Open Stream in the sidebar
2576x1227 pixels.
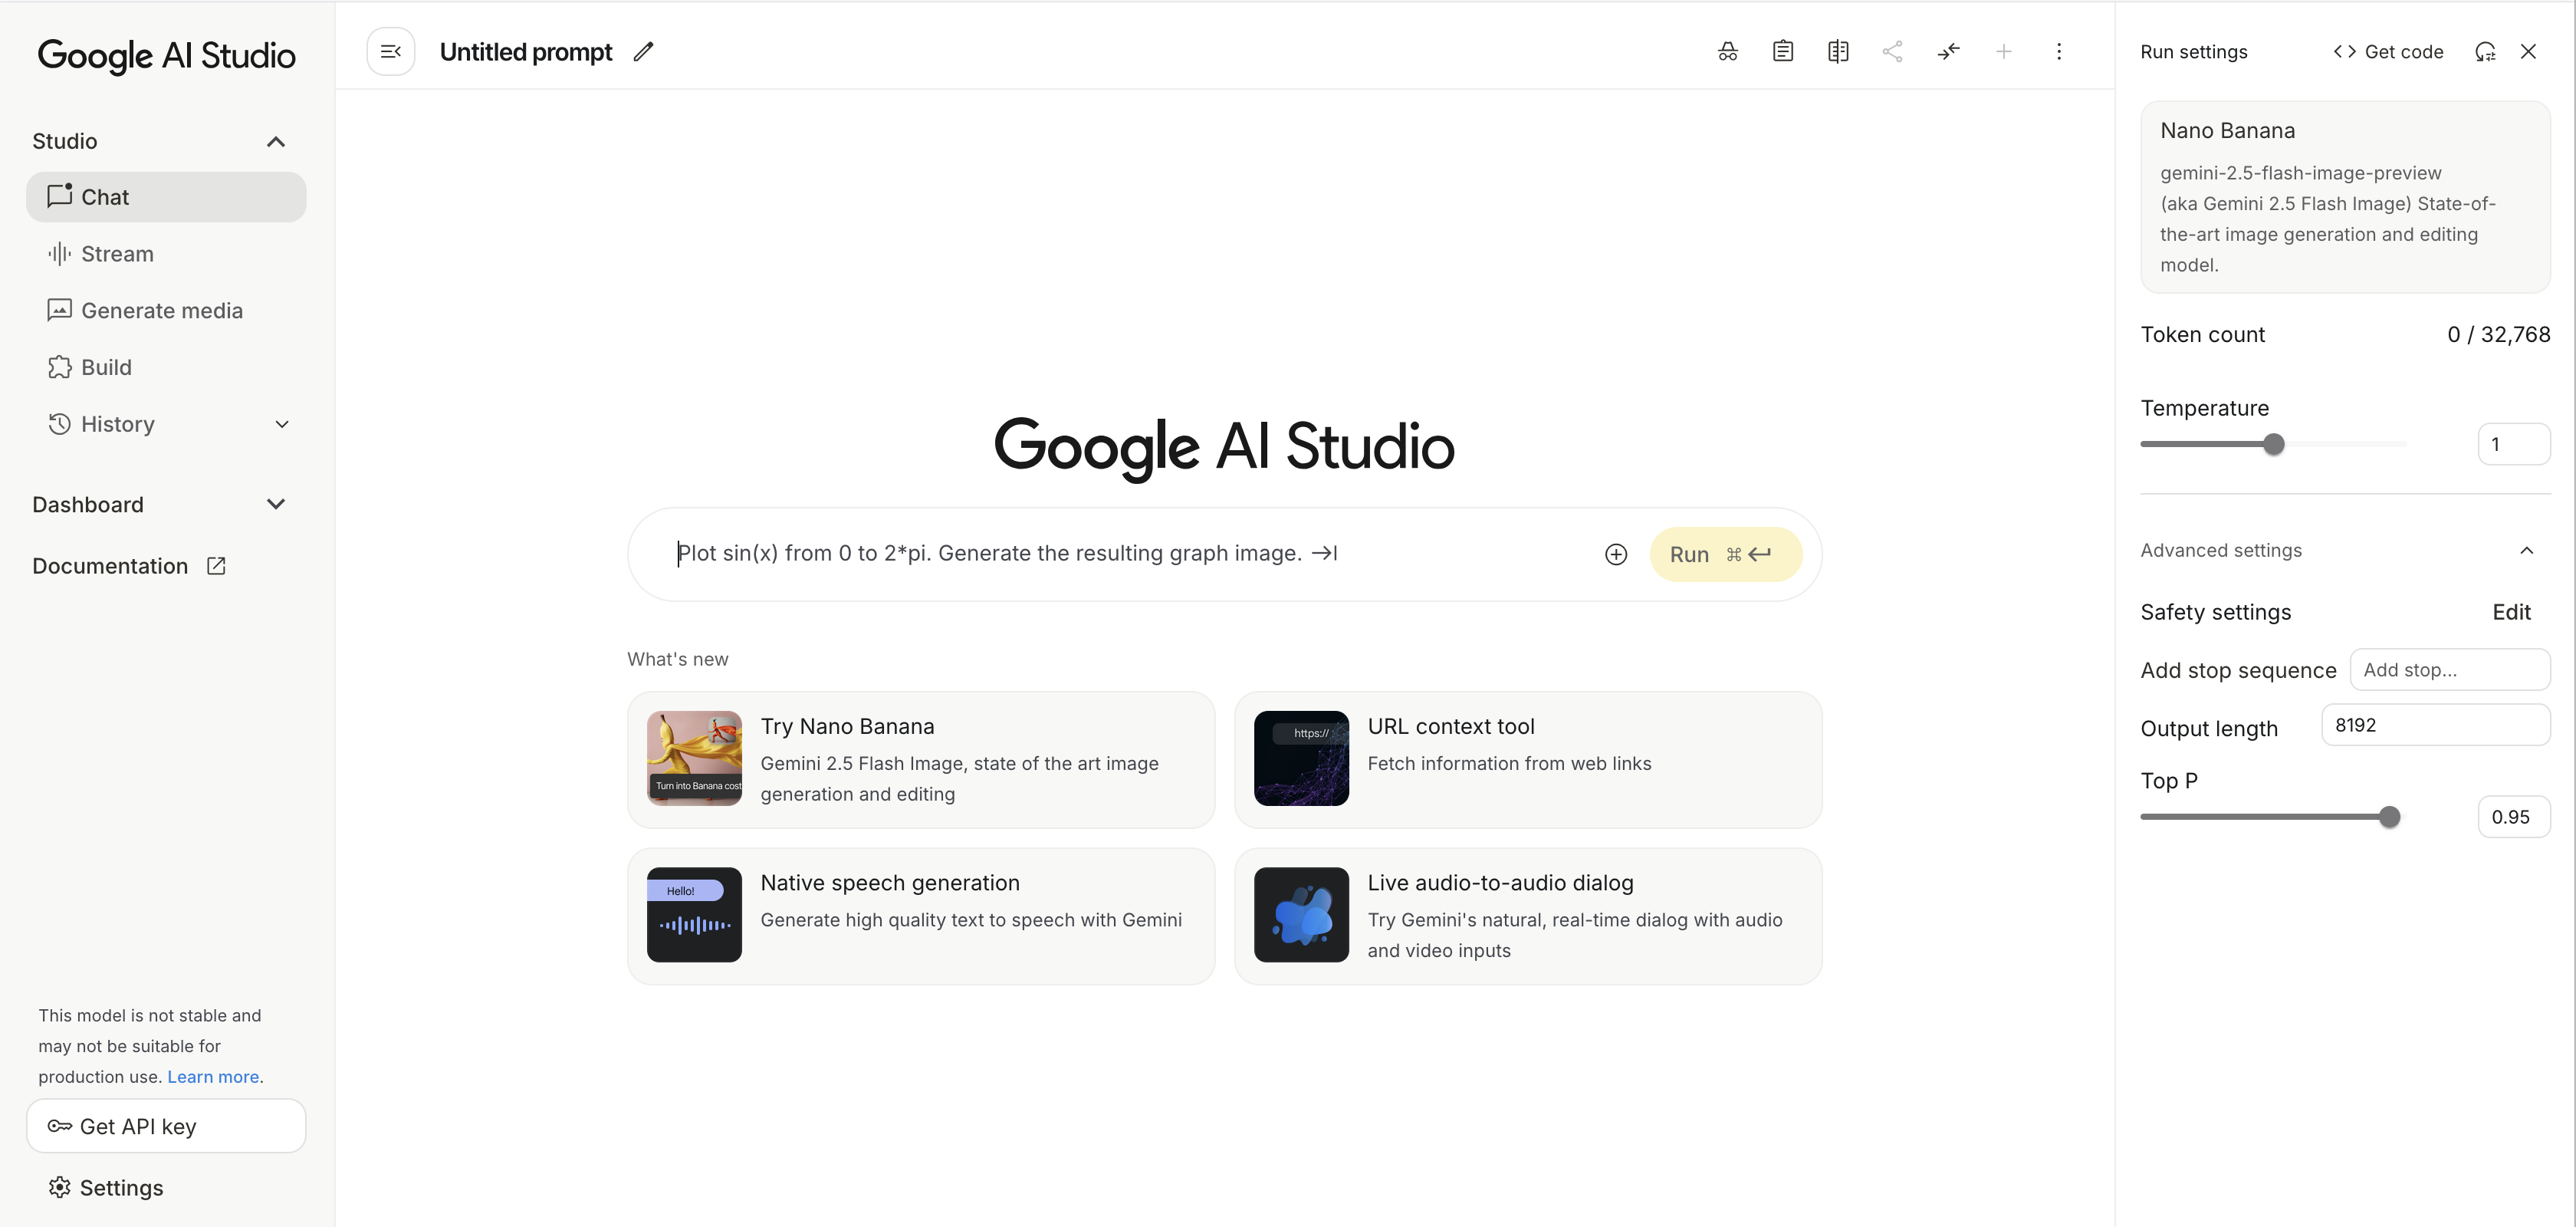166,254
